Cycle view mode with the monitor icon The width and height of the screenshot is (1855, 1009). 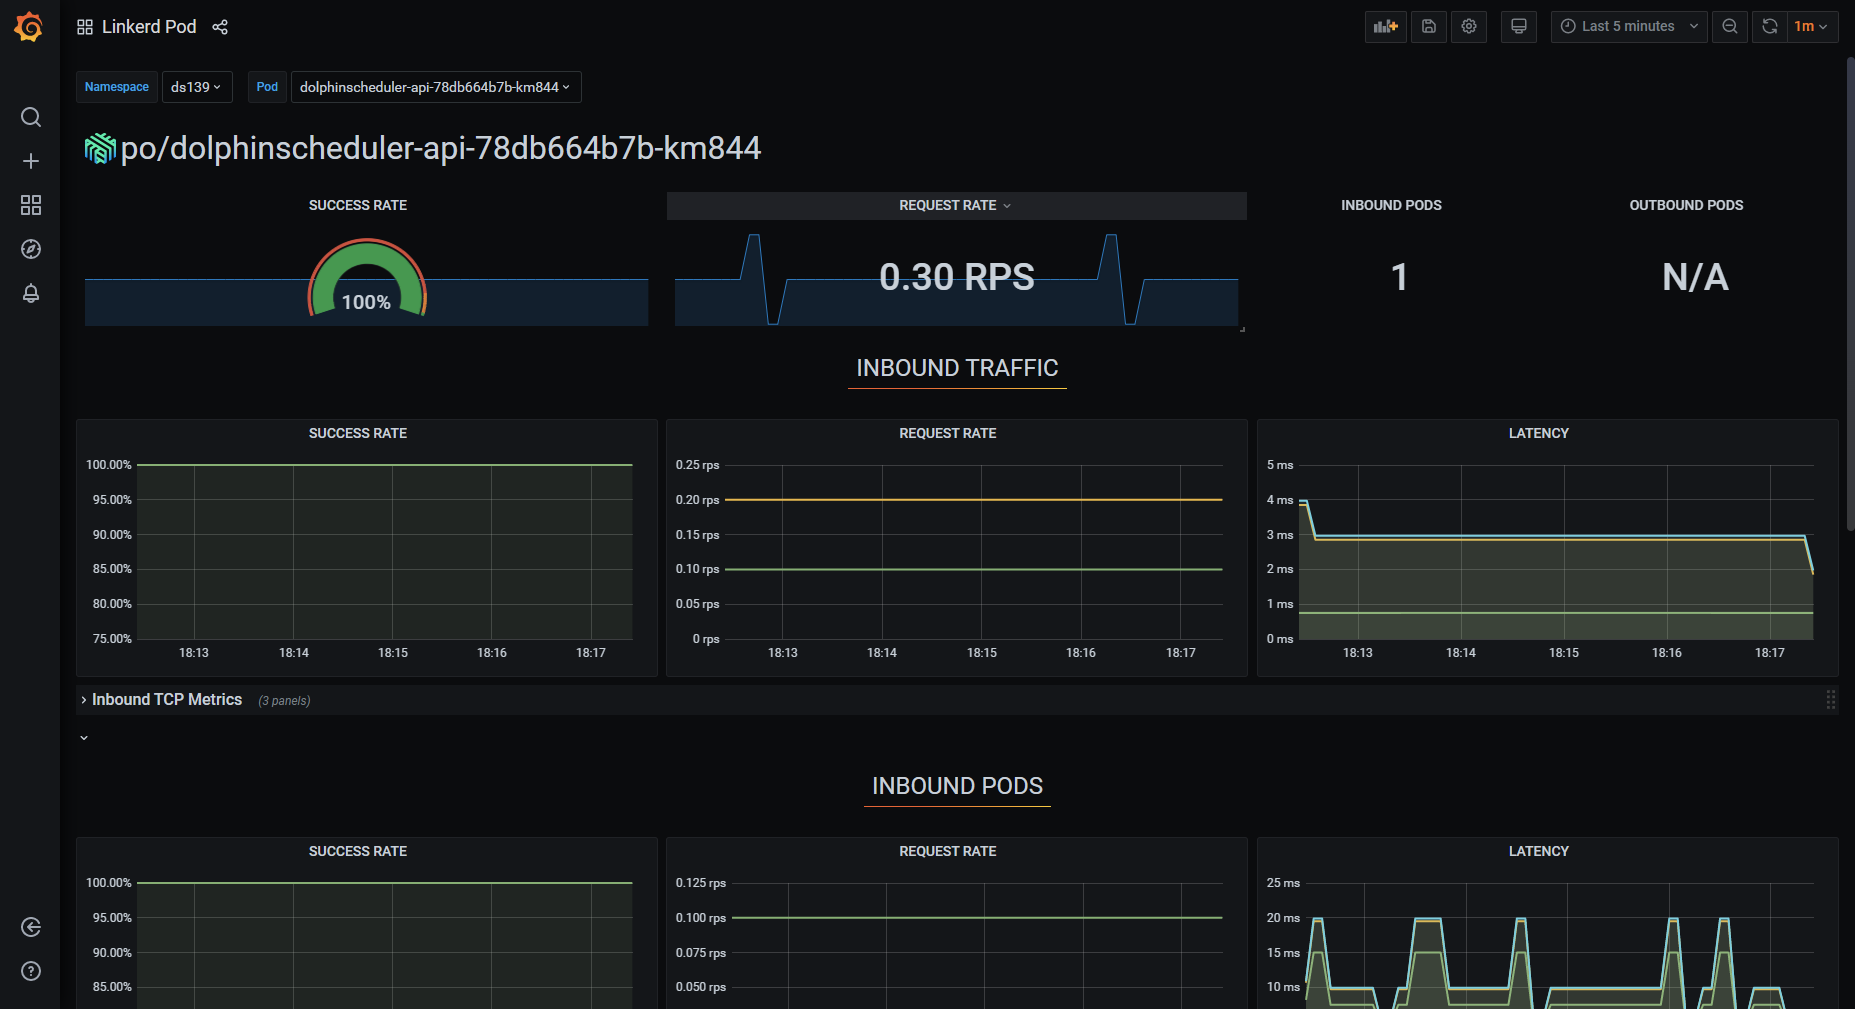[1518, 27]
